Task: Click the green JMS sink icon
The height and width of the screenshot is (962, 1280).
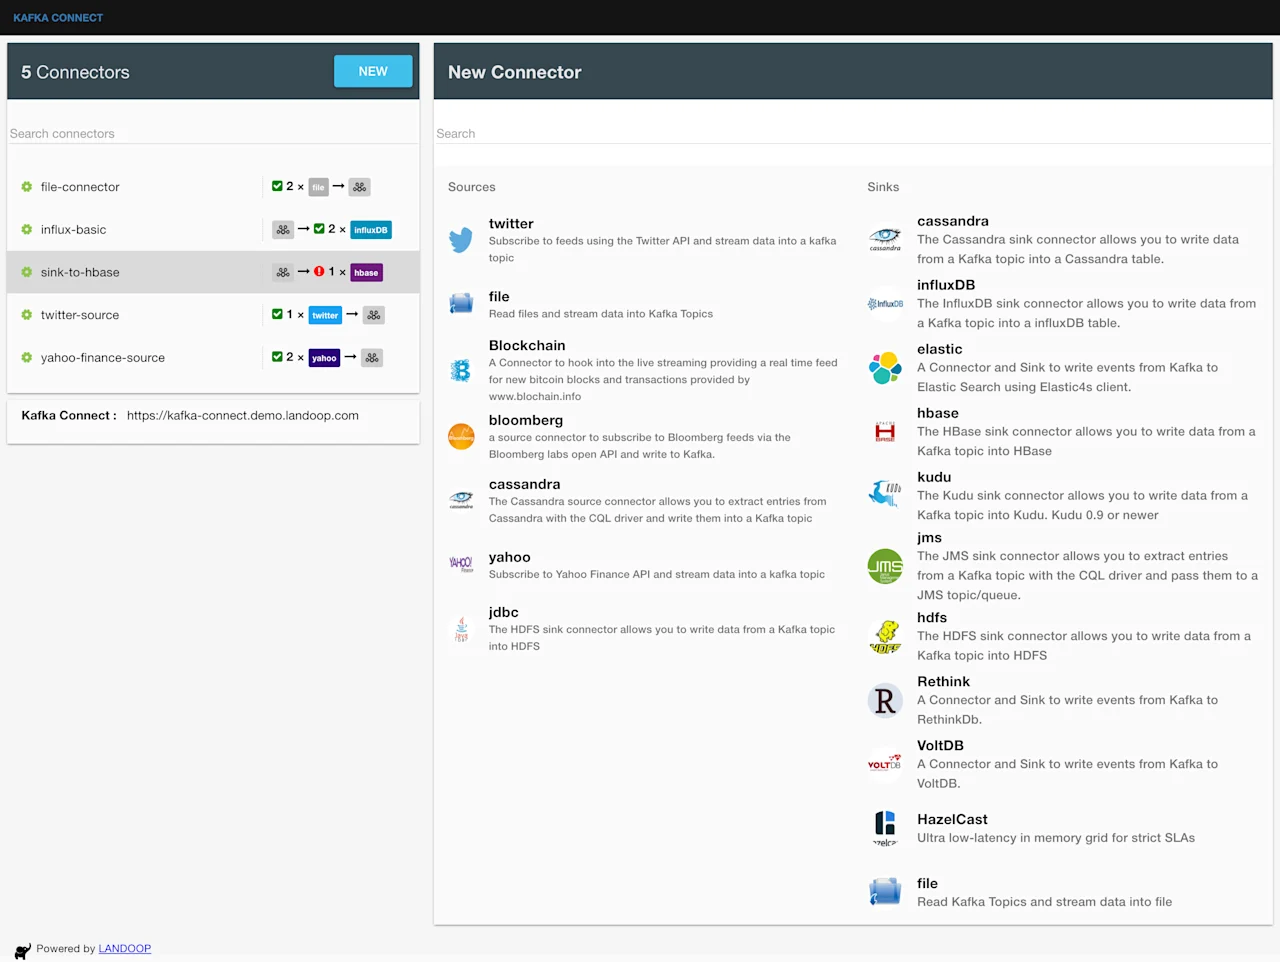Action: (885, 567)
